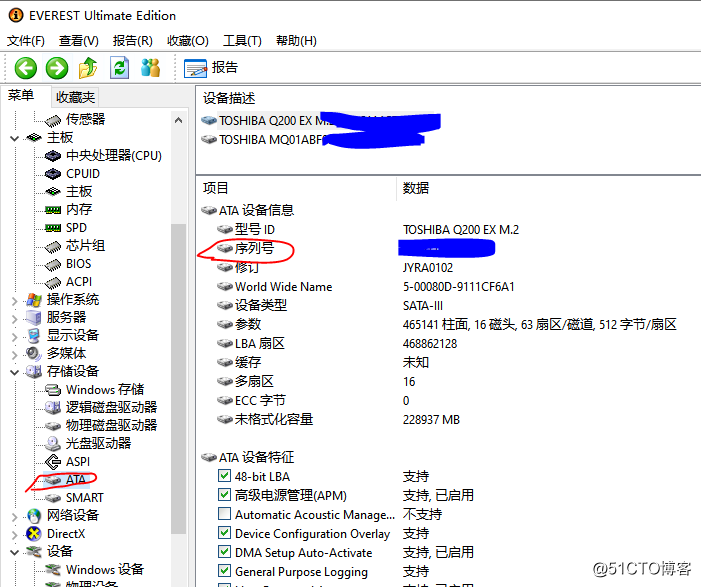Image resolution: width=701 pixels, height=587 pixels.
Task: Select TOSHIBA Q200 EX device entry
Action: 321,121
